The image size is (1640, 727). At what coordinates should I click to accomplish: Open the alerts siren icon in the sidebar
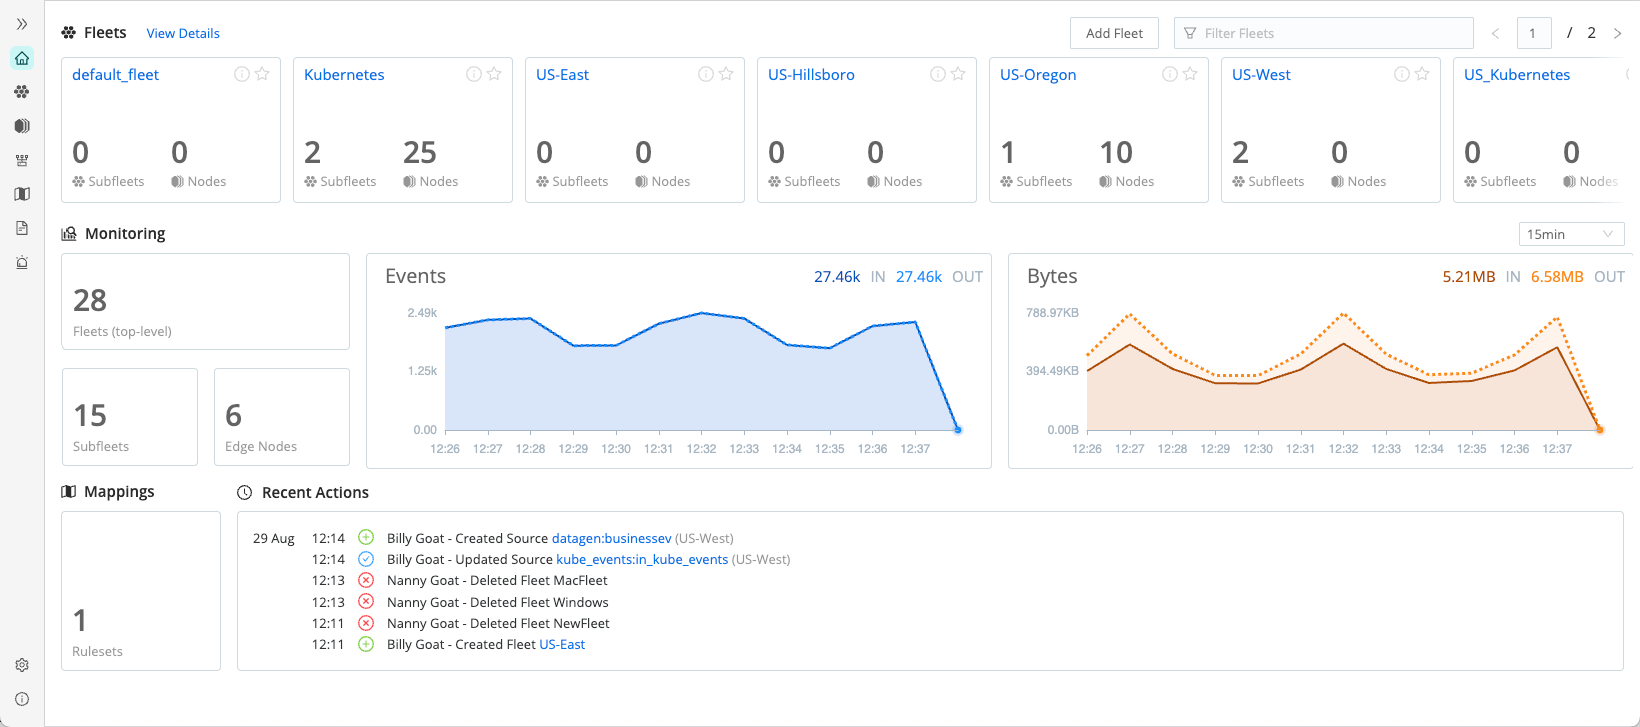pos(22,263)
